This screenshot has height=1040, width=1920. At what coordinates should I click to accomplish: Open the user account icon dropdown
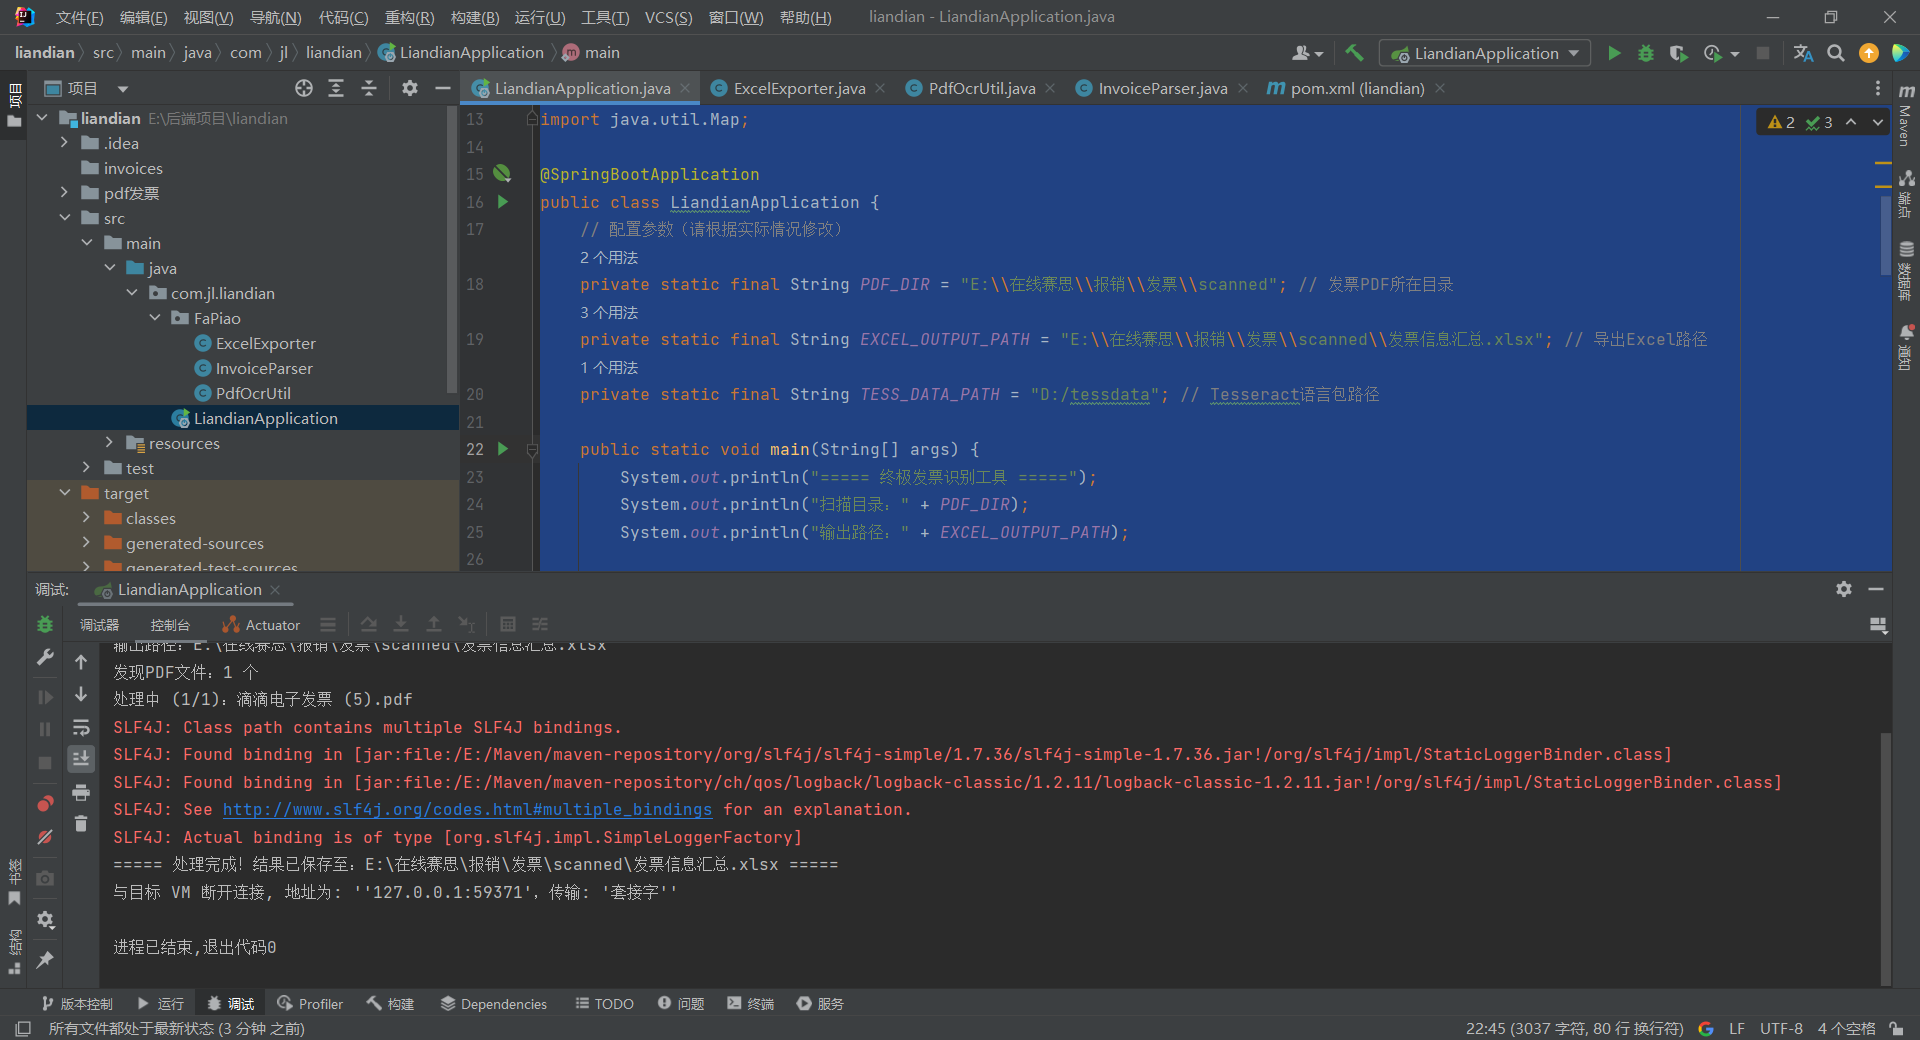click(x=1307, y=53)
